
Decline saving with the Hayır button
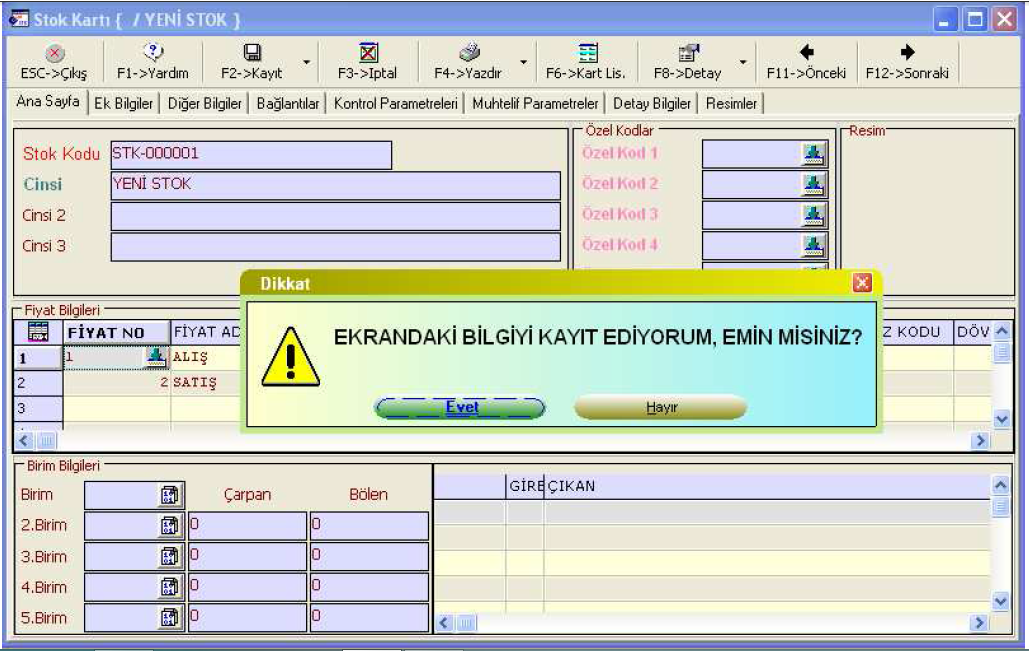pyautogui.click(x=660, y=408)
